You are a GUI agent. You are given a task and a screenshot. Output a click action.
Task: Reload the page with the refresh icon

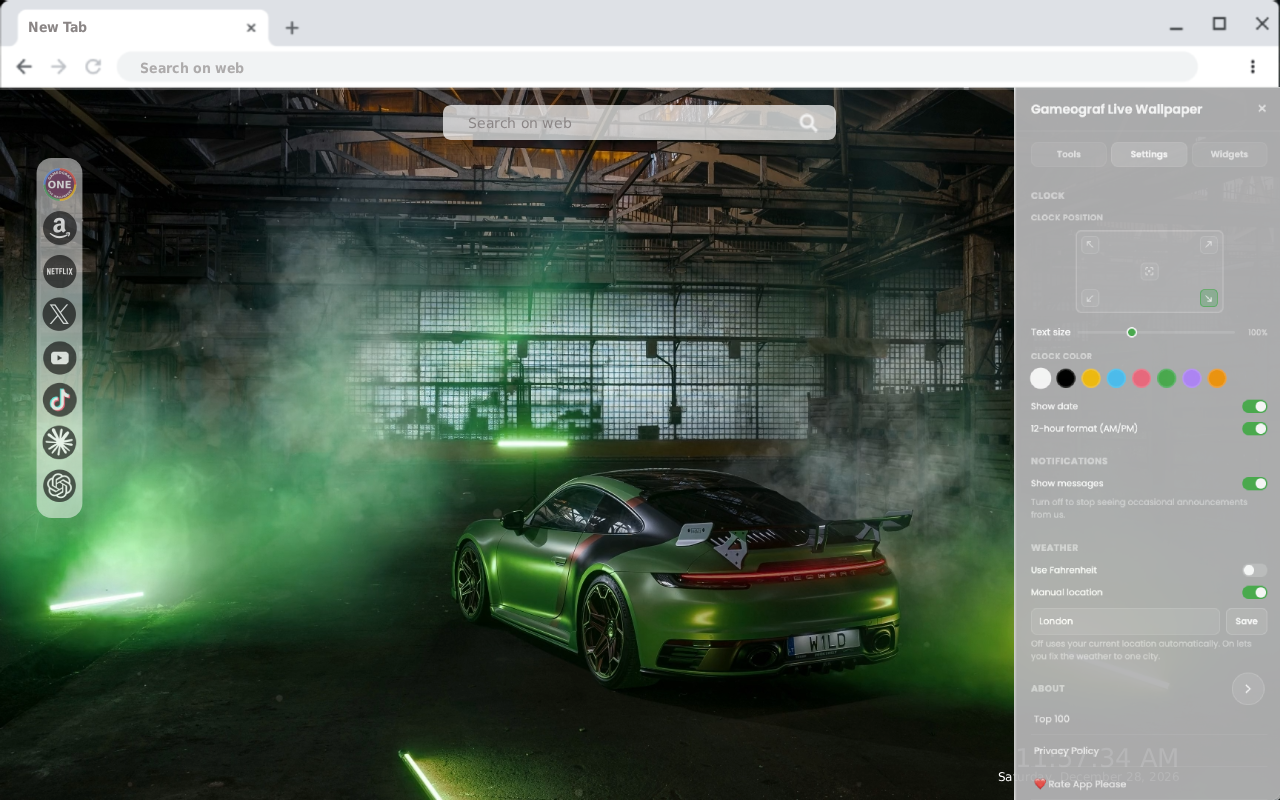93,67
